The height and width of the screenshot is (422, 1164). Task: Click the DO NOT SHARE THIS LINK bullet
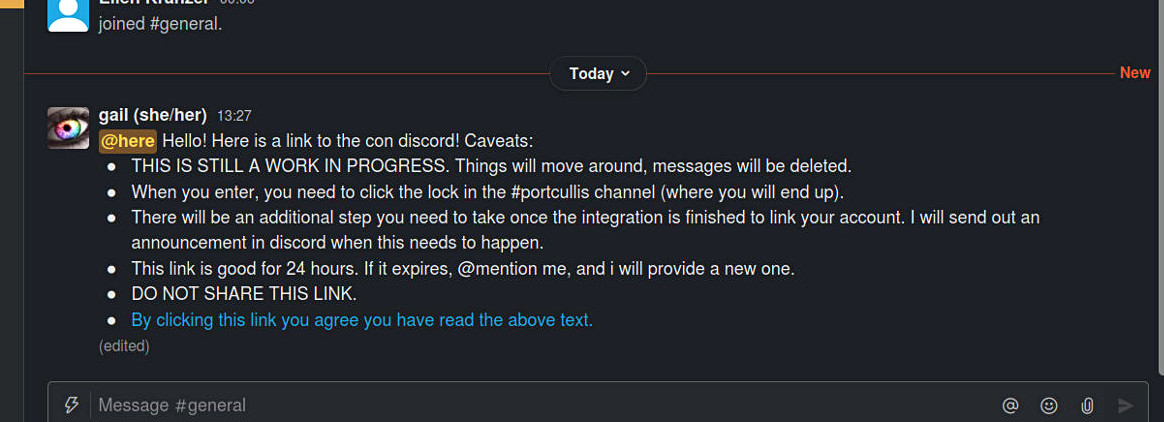click(x=244, y=294)
